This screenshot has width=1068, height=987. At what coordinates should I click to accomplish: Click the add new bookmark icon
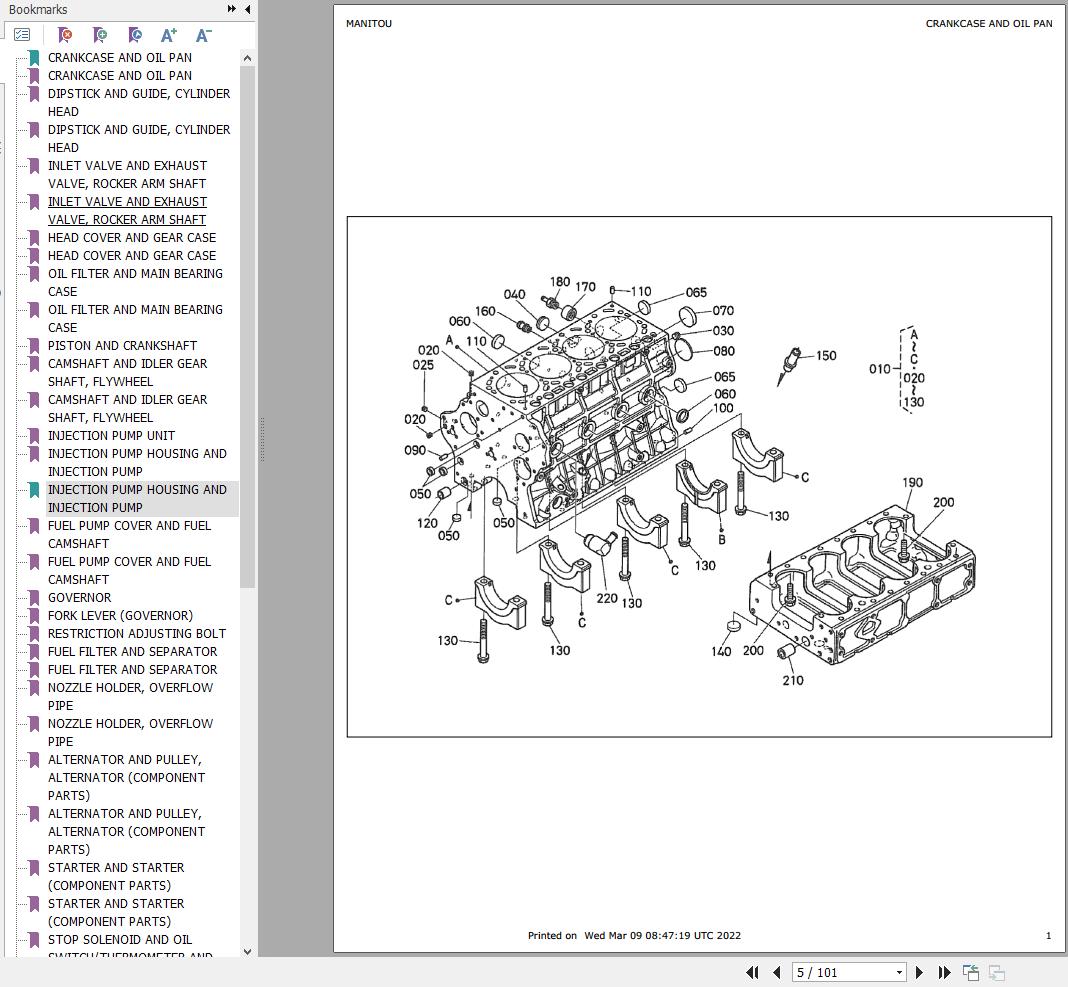coord(100,35)
